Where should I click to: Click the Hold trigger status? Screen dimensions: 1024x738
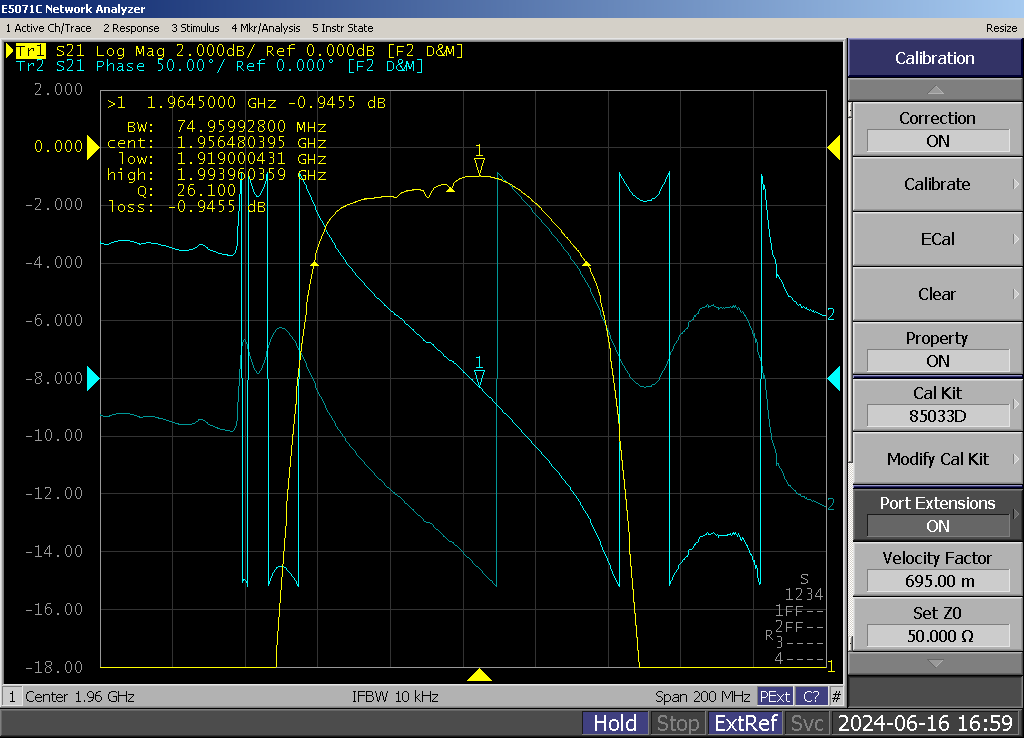(615, 723)
